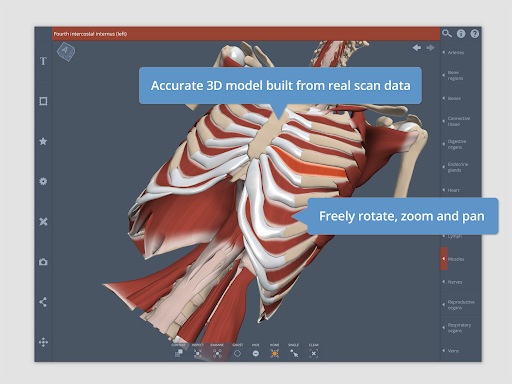Select the pan move arrows icon

click(x=43, y=342)
